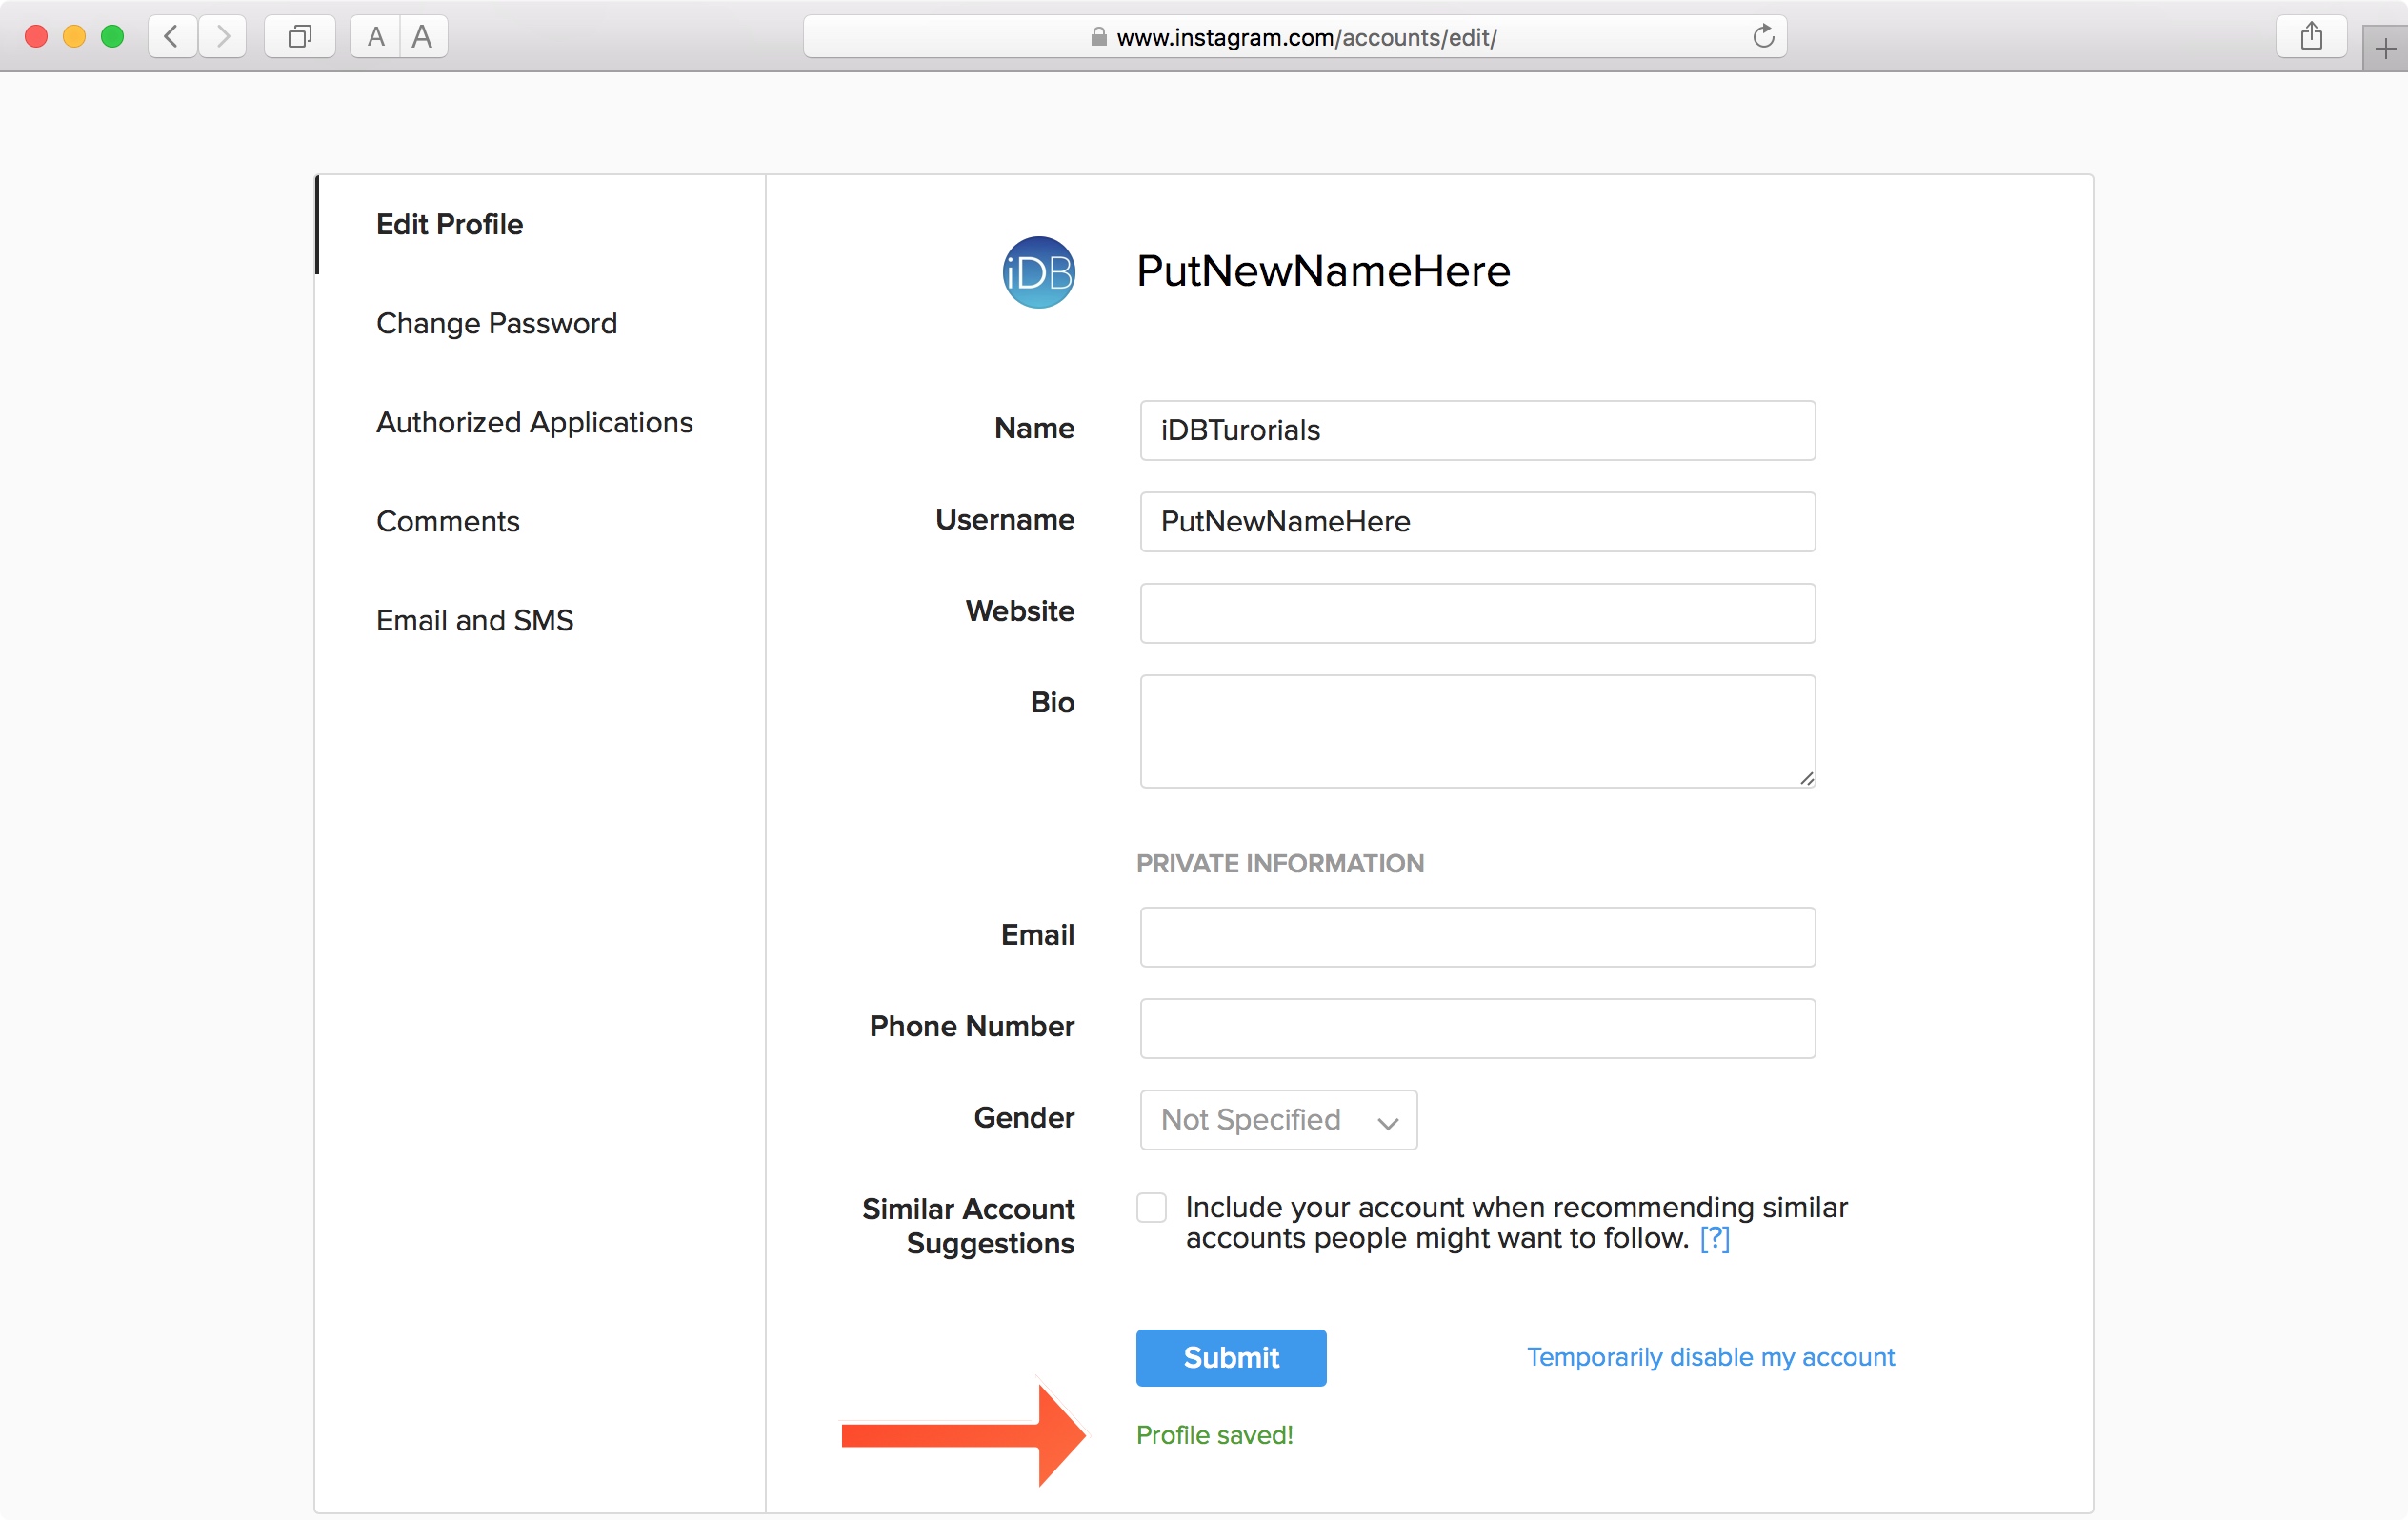Viewport: 2408px width, 1520px height.
Task: Increase text size with large A
Action: (423, 37)
